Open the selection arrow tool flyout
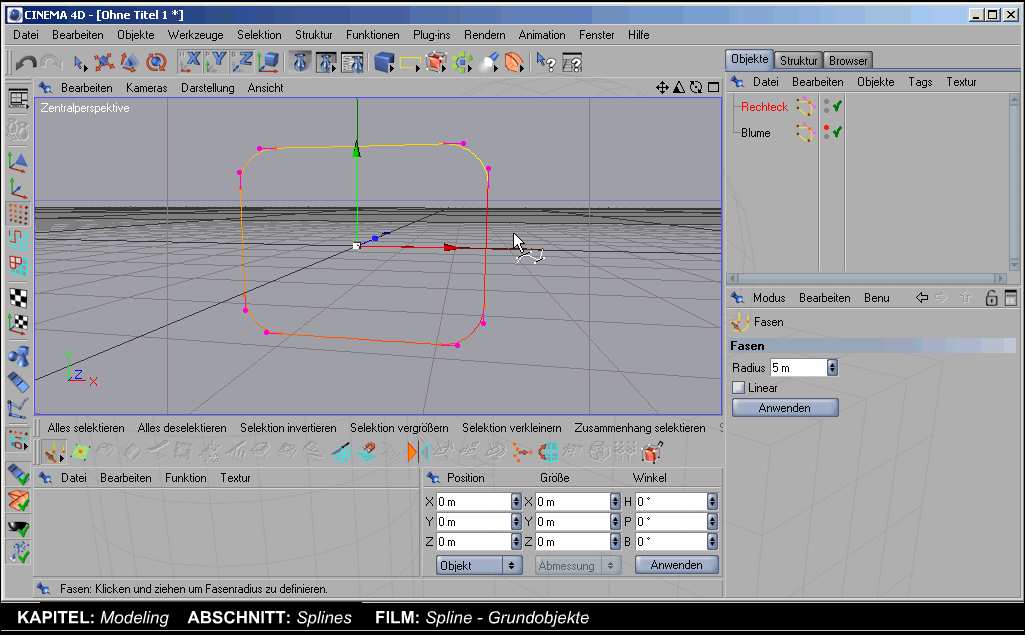Screen dimensions: 1025x635 pyautogui.click(x=80, y=63)
